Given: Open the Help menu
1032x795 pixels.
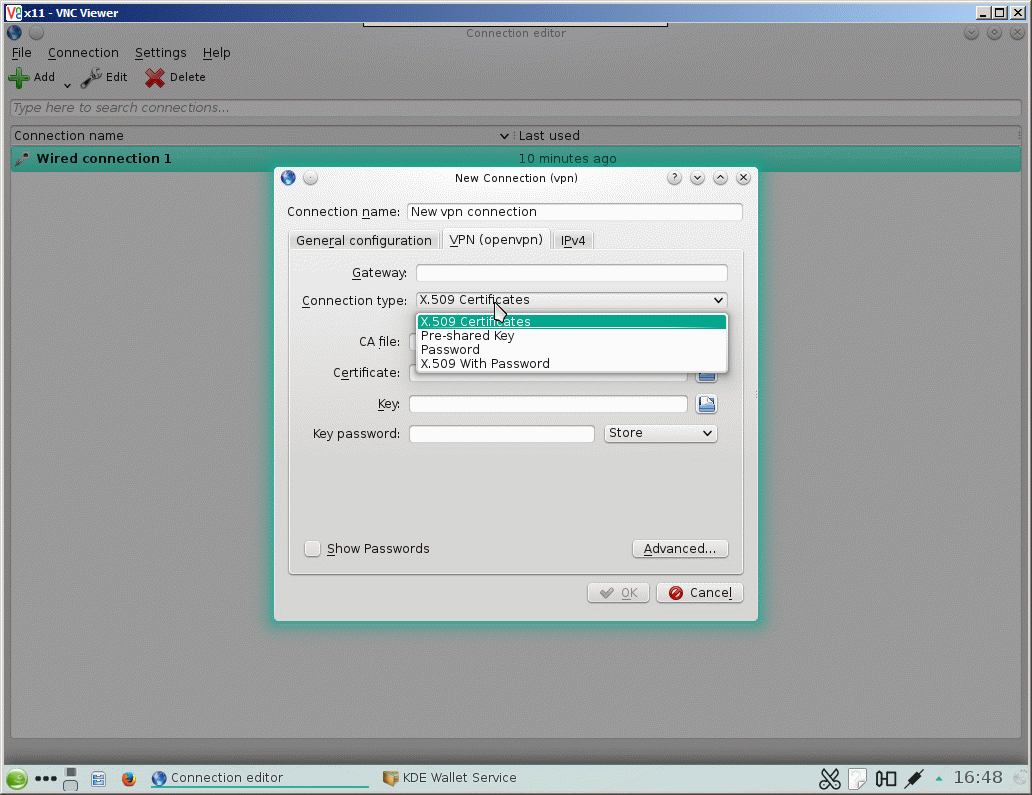Looking at the screenshot, I should point(216,53).
